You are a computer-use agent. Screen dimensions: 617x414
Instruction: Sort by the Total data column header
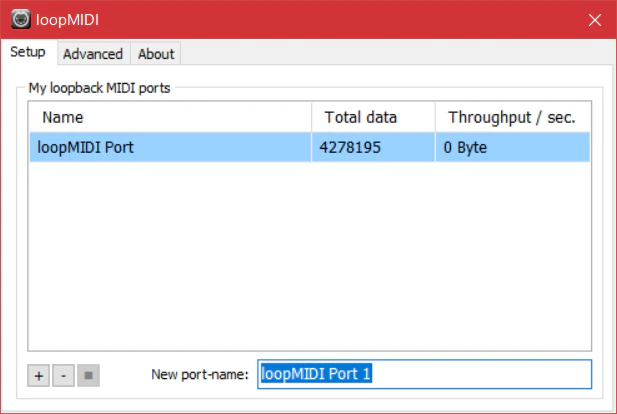[x=373, y=117]
